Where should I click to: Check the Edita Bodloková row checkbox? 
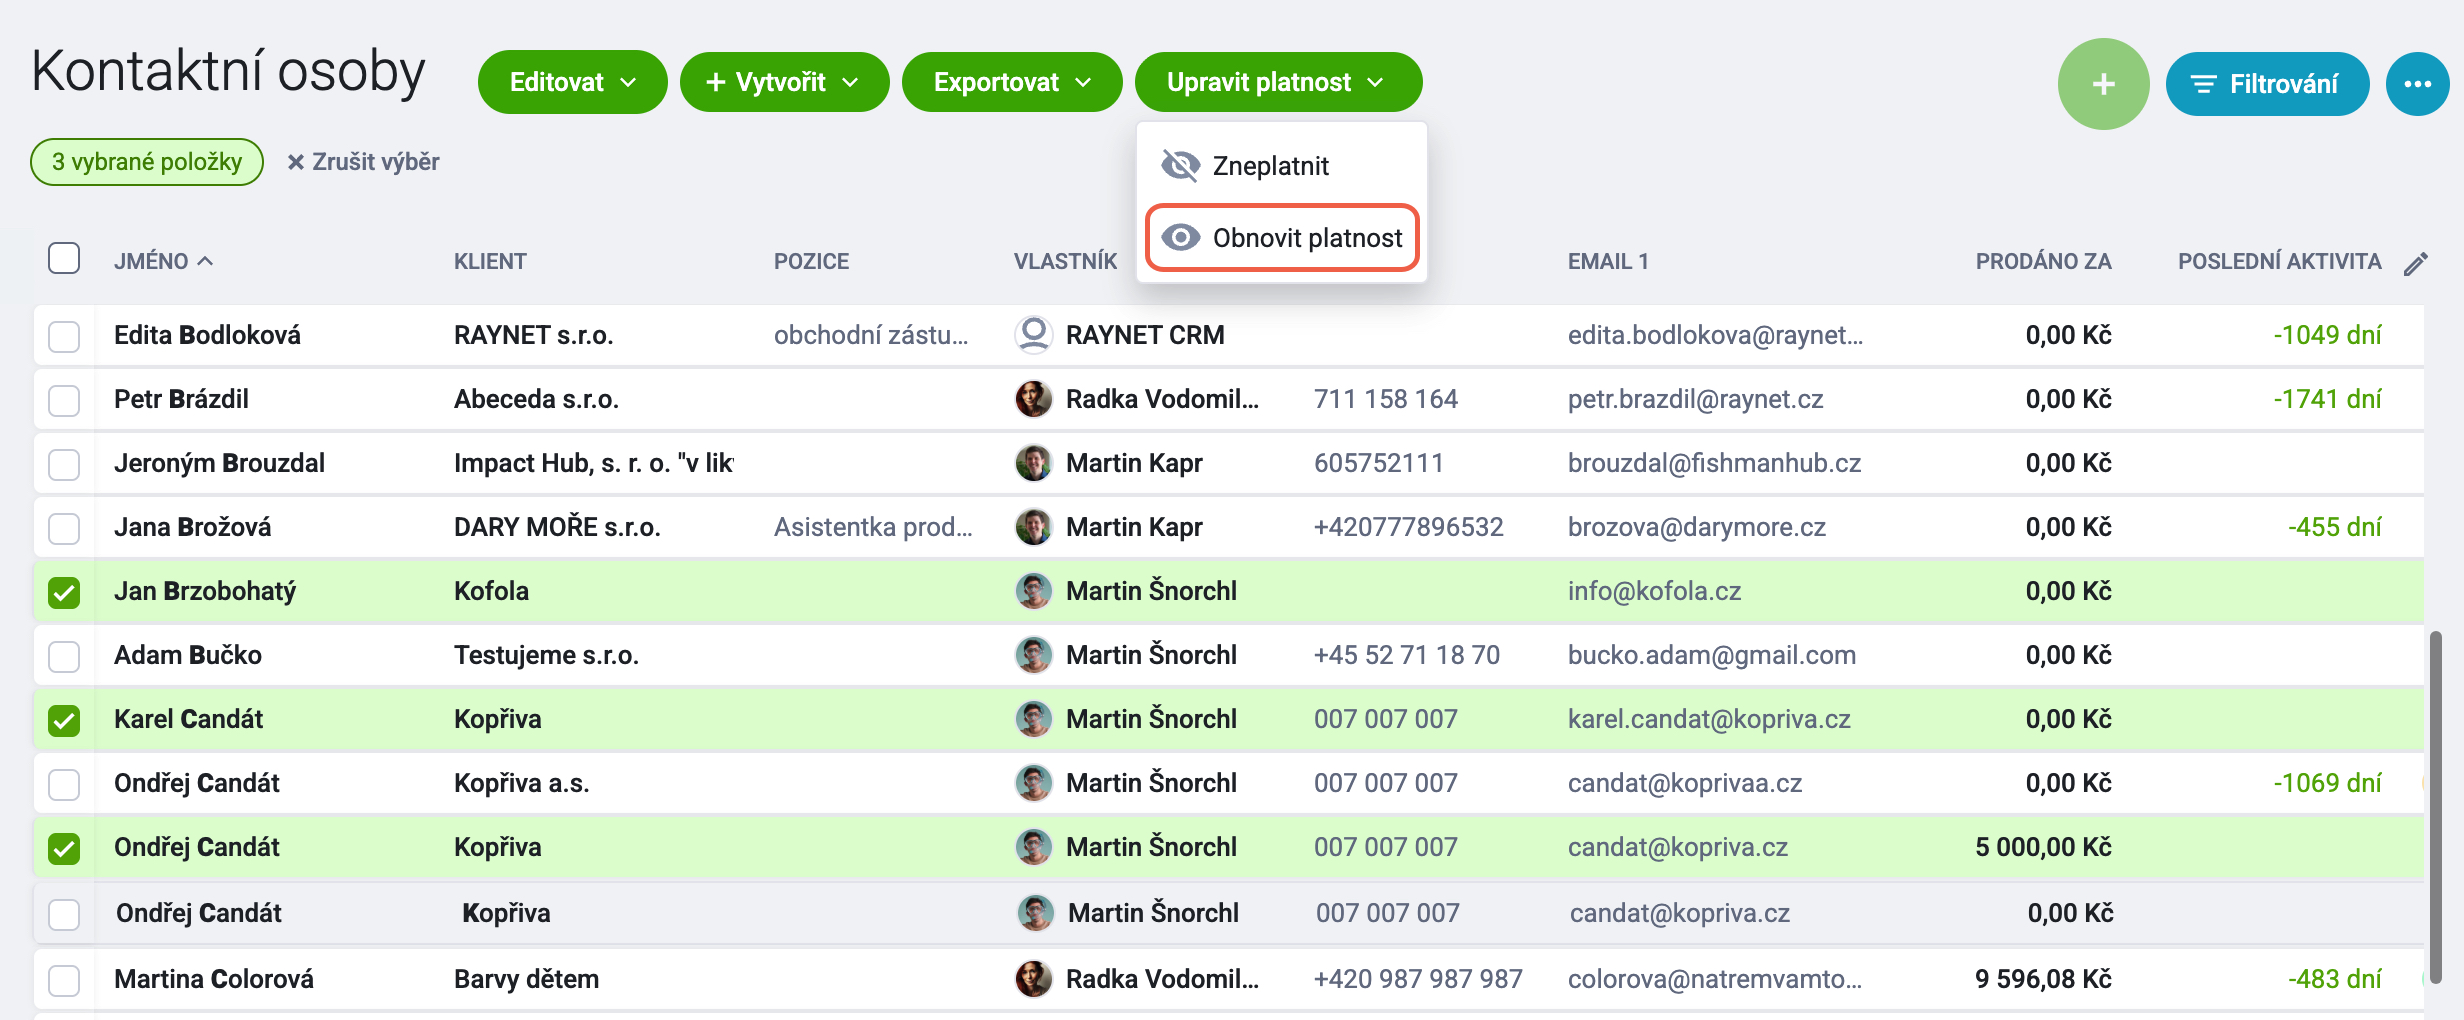64,336
